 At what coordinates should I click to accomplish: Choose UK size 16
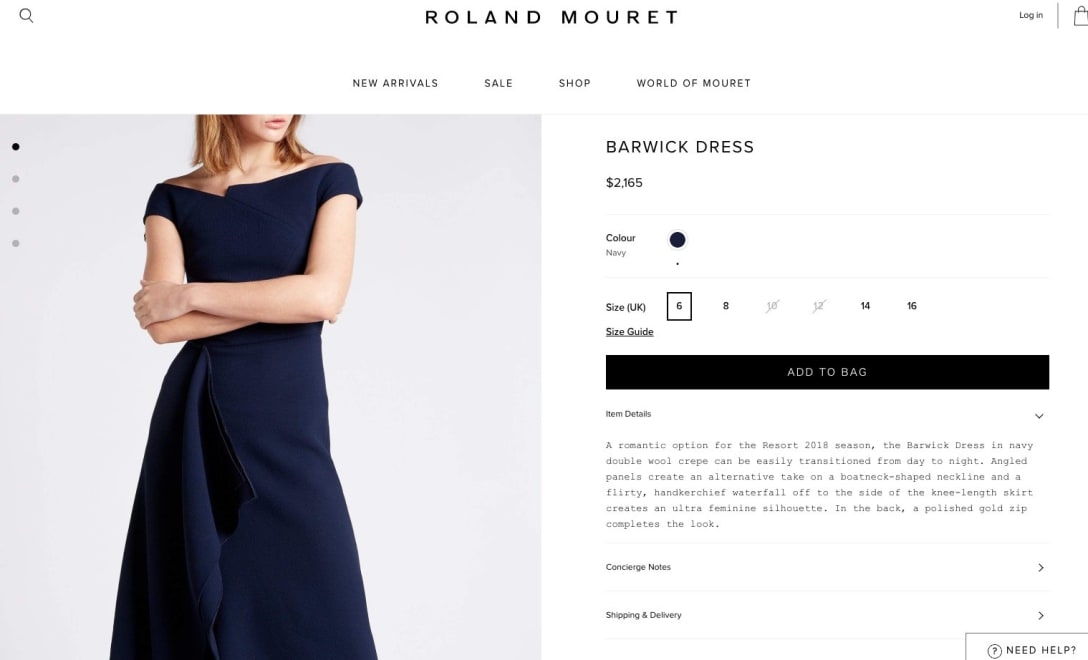click(912, 306)
